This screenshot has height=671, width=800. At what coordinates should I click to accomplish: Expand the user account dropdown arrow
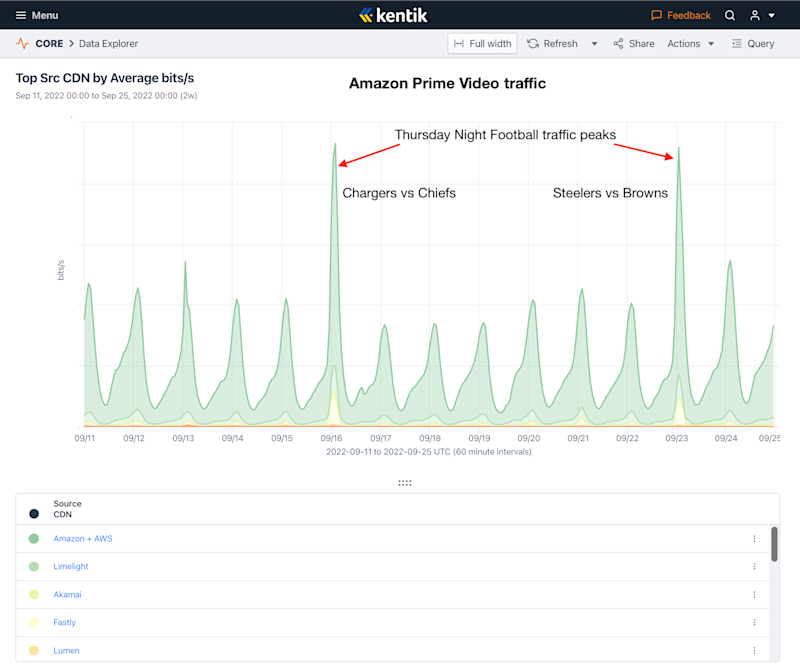[771, 16]
